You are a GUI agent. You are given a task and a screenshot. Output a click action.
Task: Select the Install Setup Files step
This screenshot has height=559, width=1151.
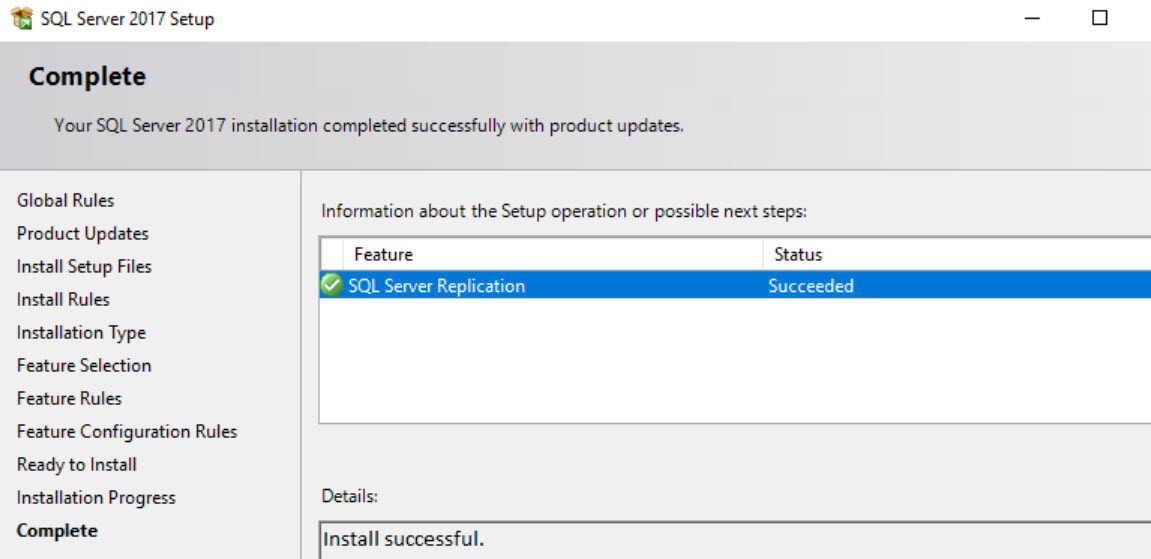pos(84,266)
